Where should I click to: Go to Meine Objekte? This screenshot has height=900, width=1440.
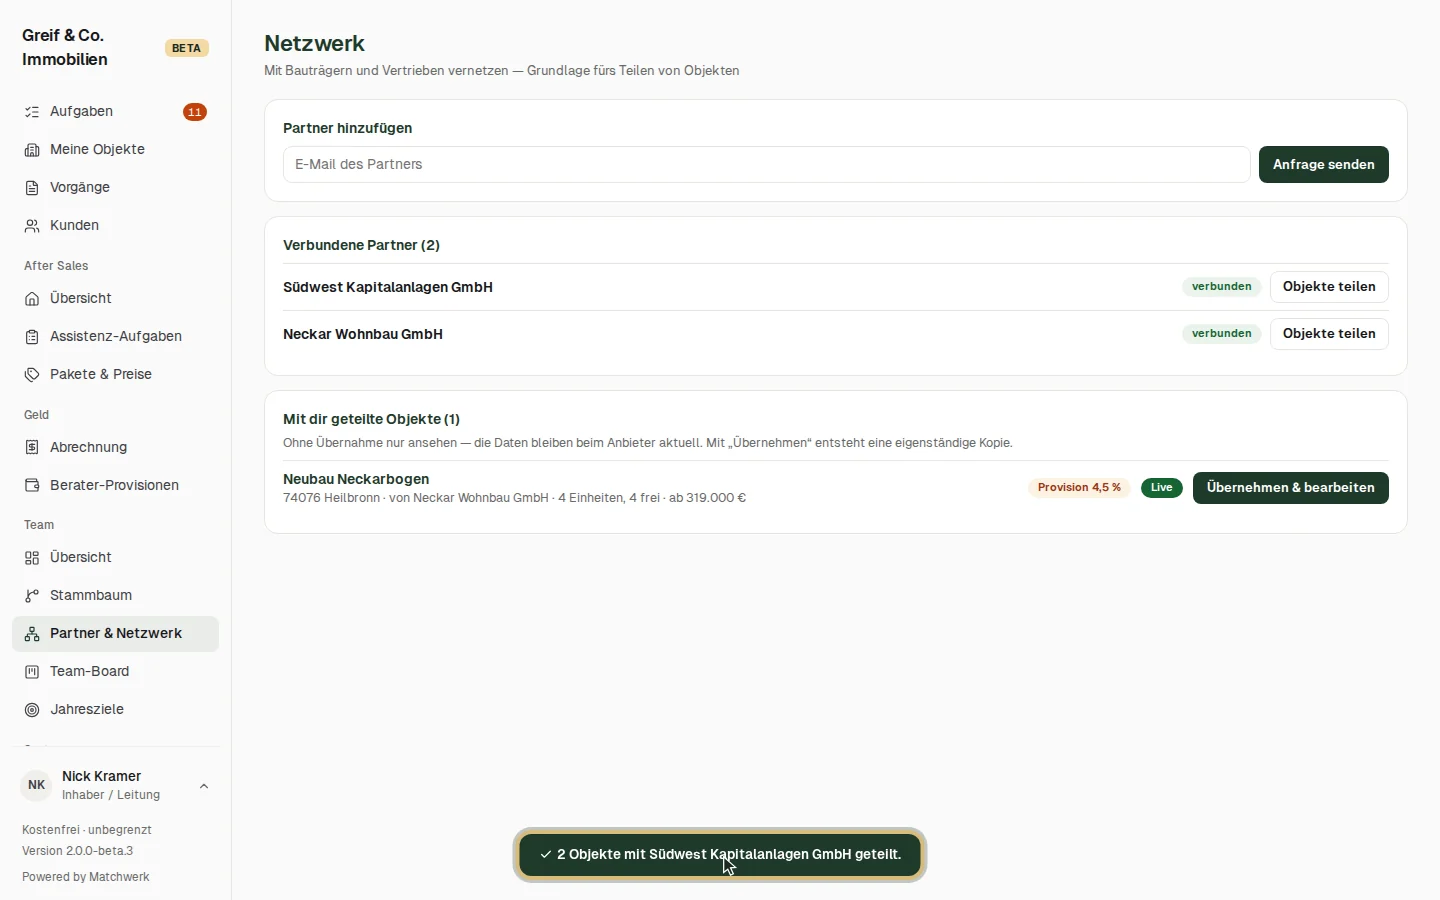(x=115, y=150)
